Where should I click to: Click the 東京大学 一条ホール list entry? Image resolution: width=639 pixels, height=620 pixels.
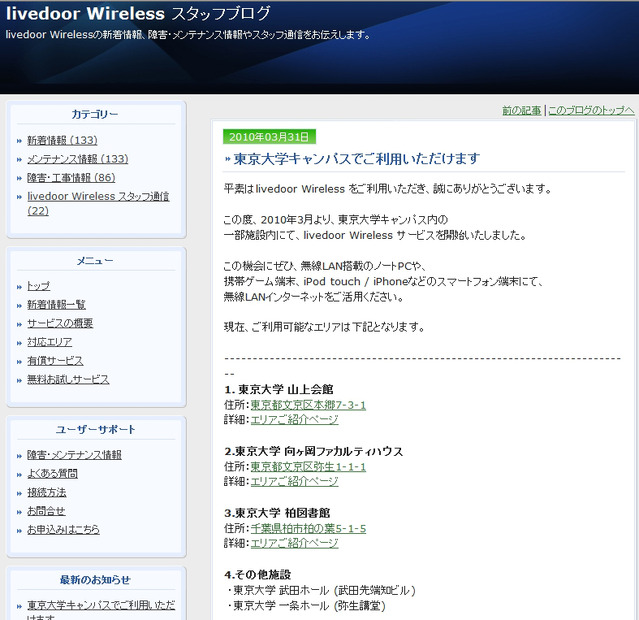coord(306,606)
